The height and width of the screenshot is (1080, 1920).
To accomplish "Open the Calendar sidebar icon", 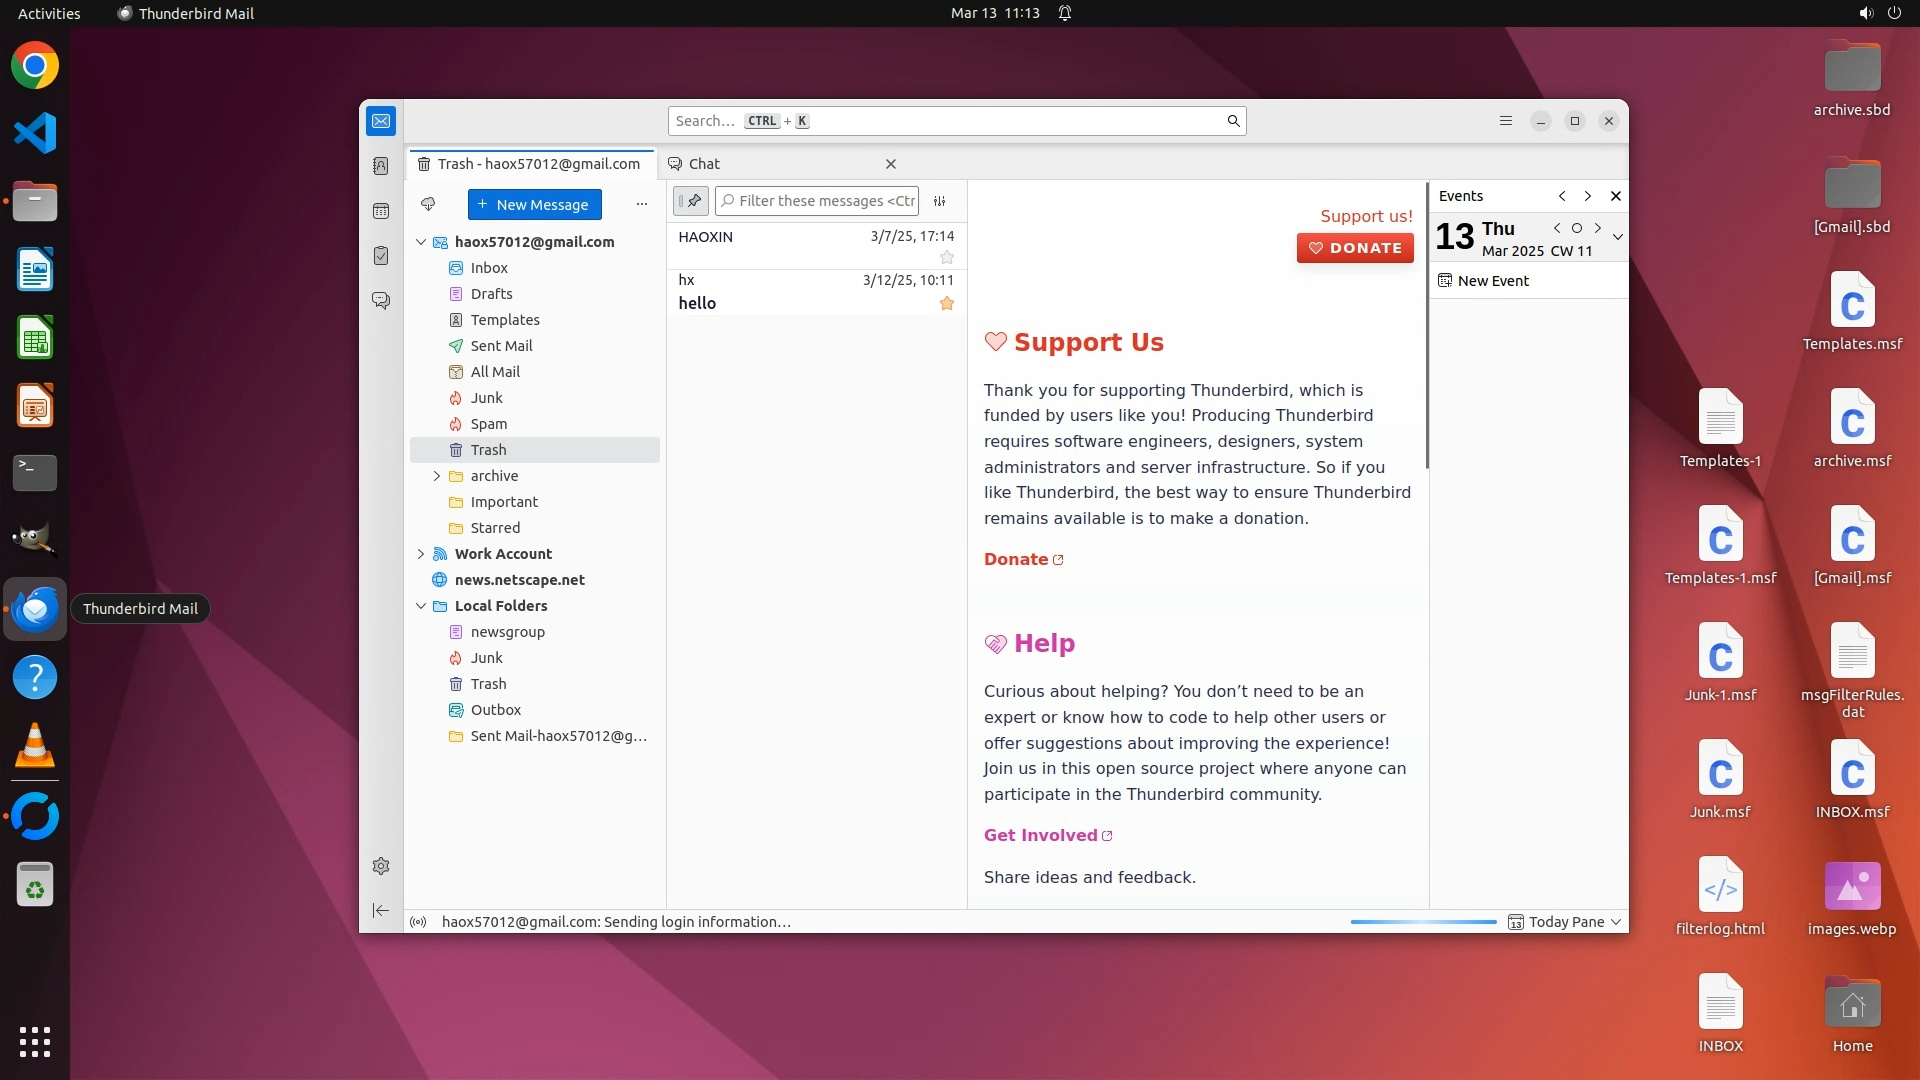I will click(381, 211).
